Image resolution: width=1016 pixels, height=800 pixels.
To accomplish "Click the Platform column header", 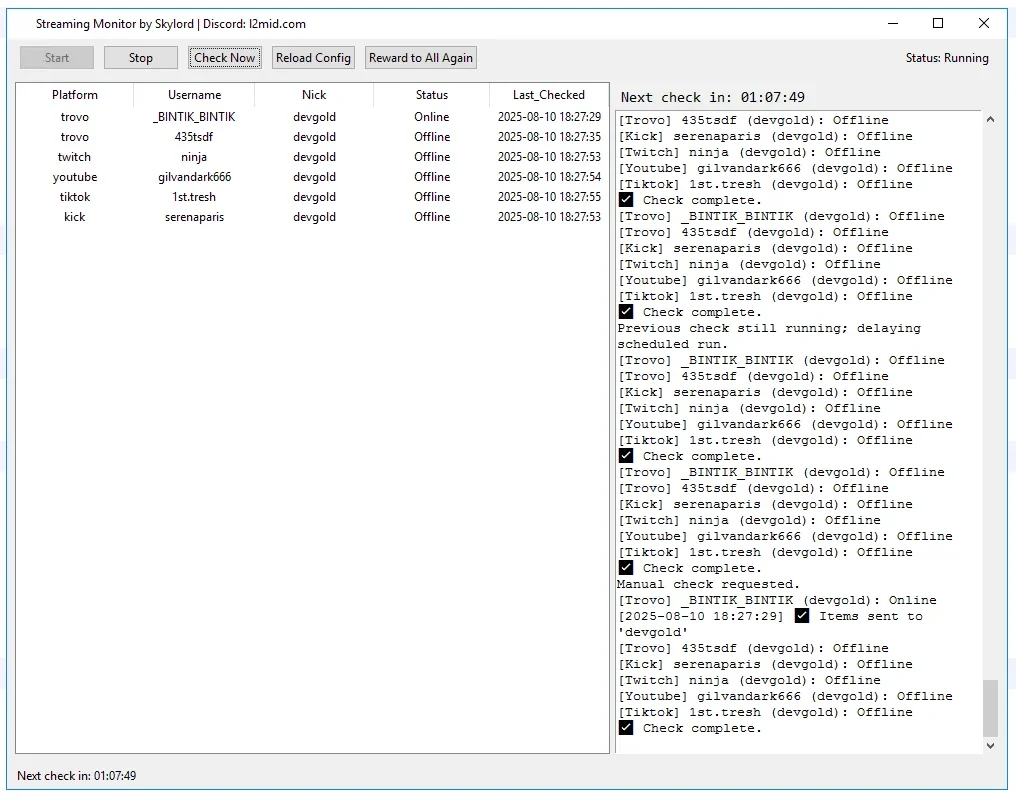I will (x=75, y=95).
